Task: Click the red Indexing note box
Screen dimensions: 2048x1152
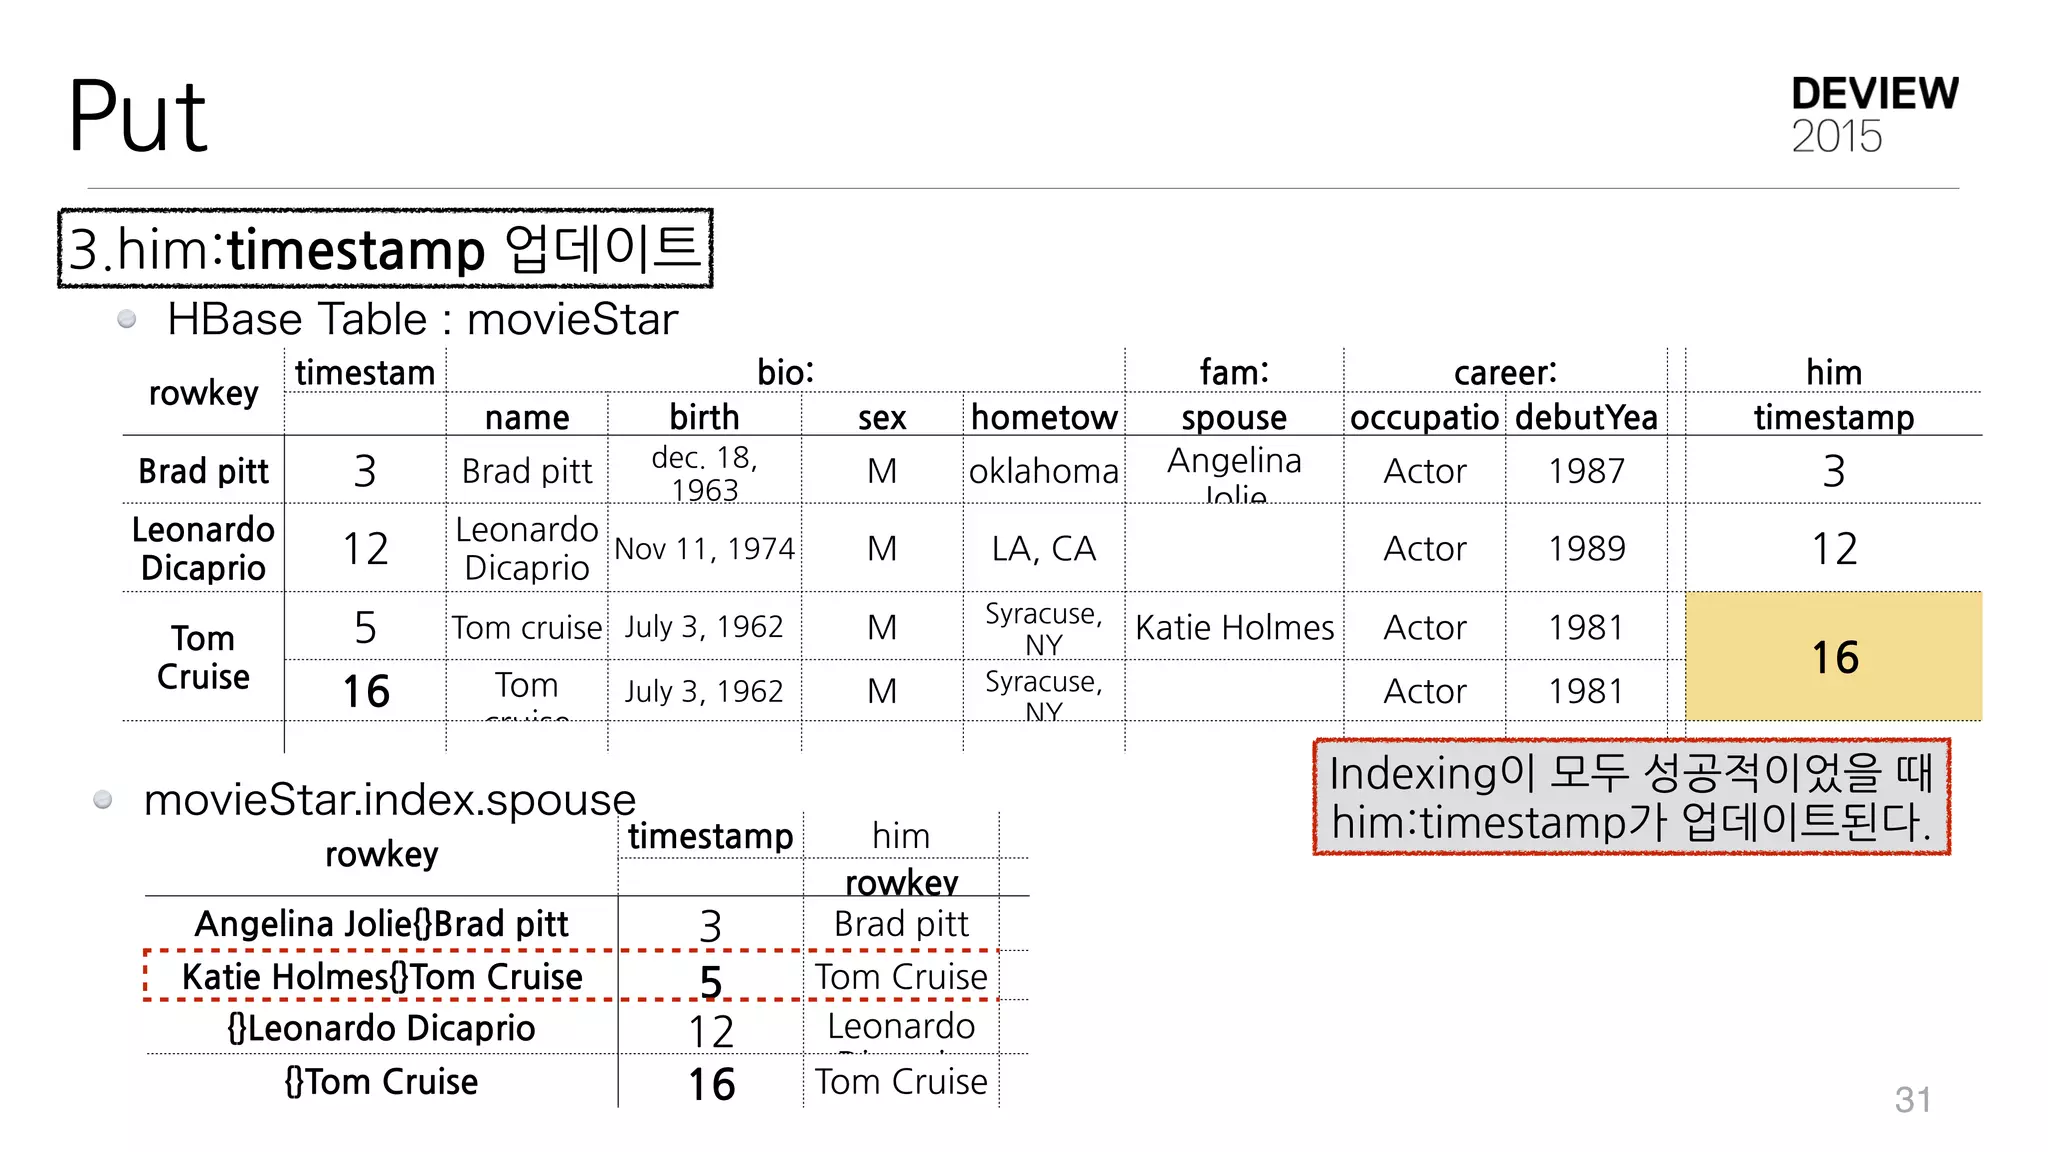Action: tap(1631, 797)
